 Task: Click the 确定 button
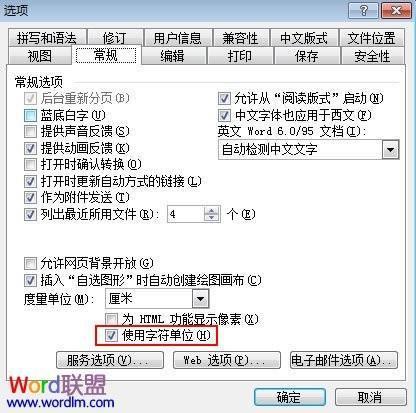(289, 397)
